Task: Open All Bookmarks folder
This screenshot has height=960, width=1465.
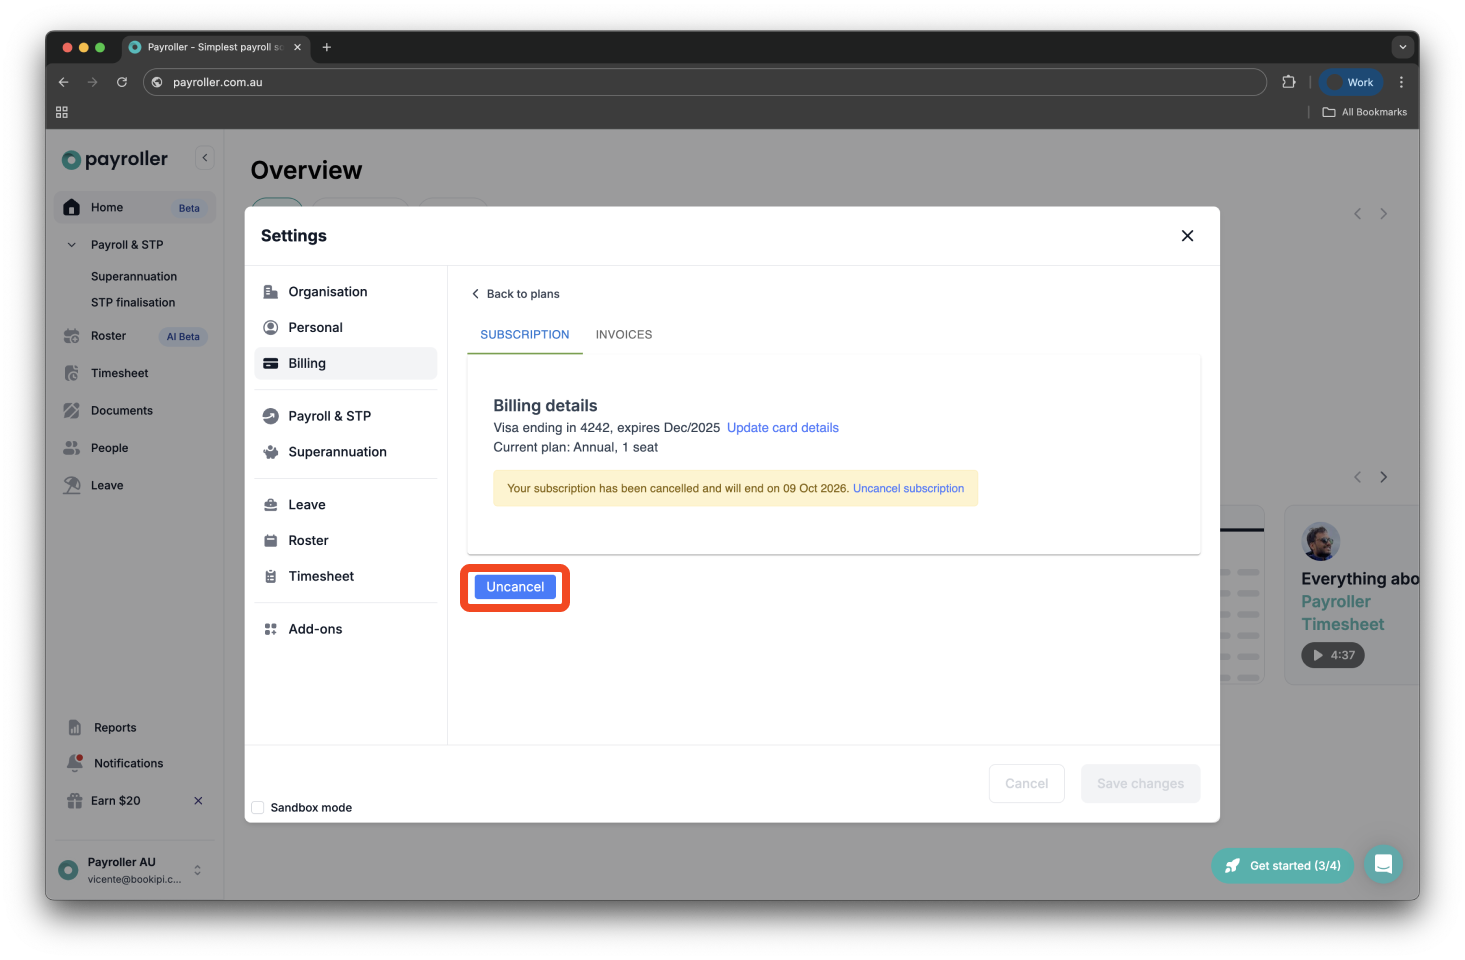Action: pos(1364,112)
